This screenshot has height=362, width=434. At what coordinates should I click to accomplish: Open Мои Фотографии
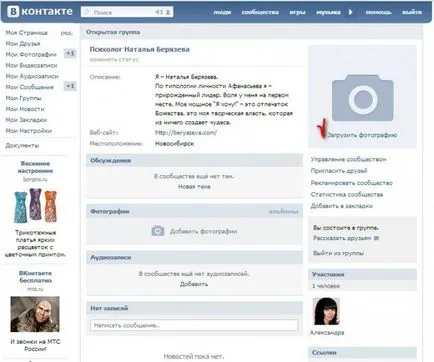pos(31,54)
